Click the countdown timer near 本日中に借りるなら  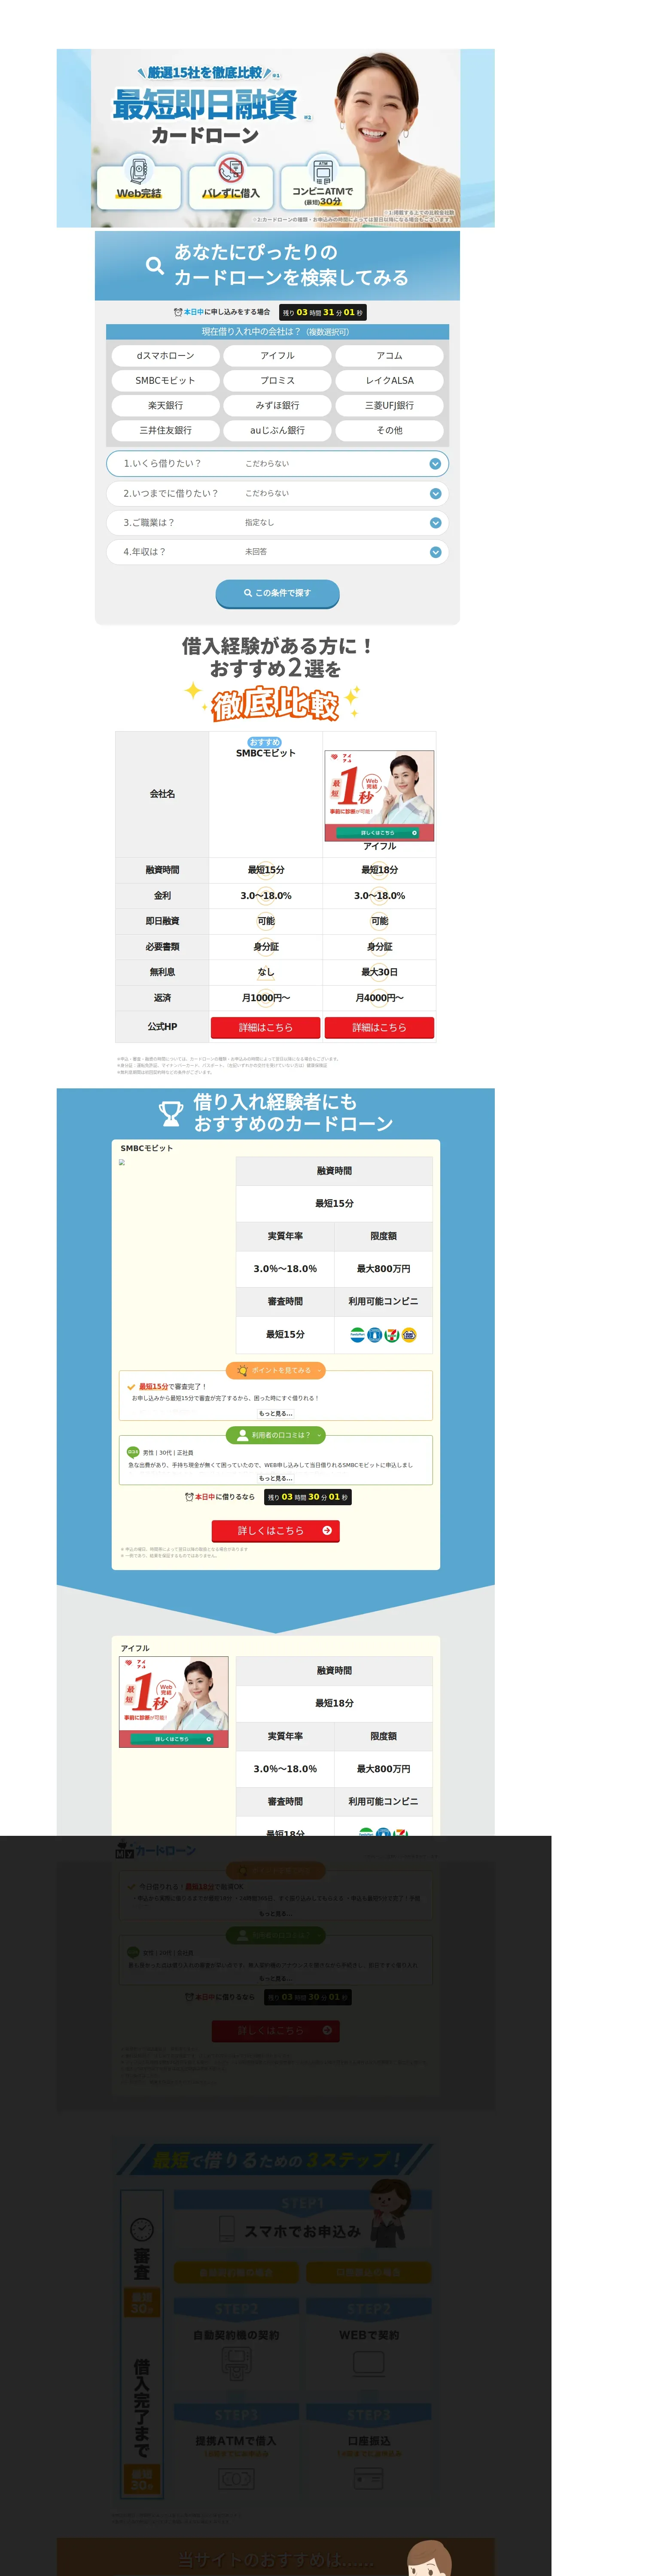(307, 1497)
